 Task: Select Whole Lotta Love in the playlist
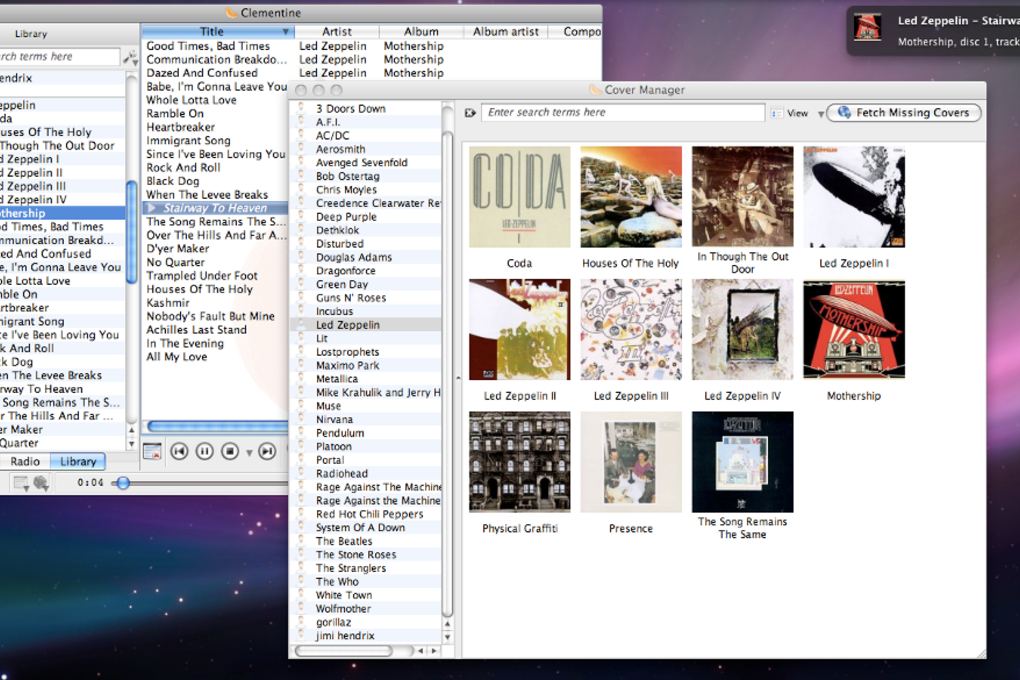[191, 100]
